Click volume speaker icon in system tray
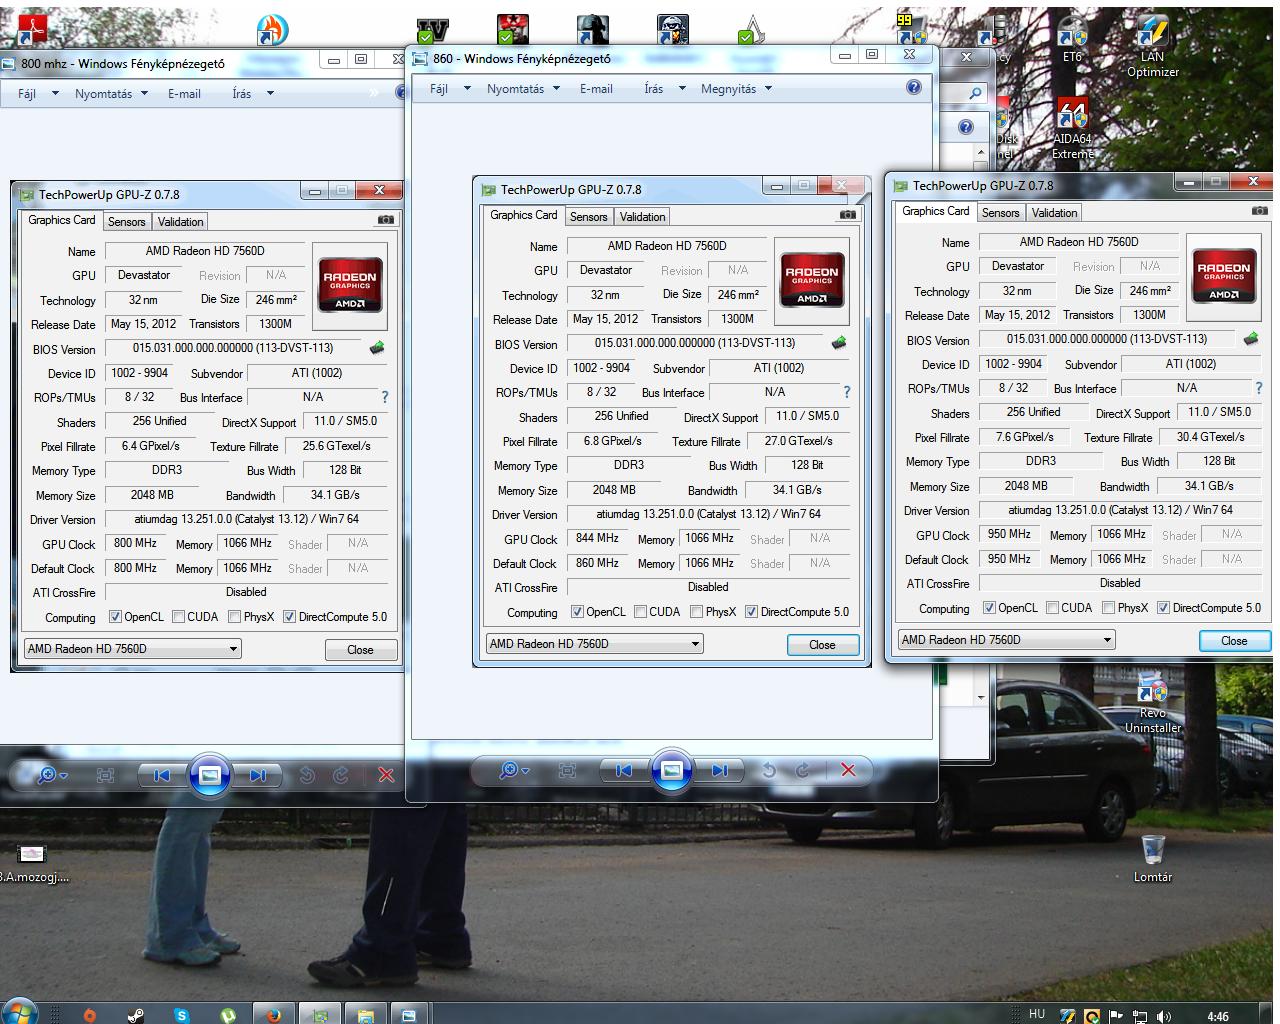This screenshot has height=1024, width=1280. 1164,1016
